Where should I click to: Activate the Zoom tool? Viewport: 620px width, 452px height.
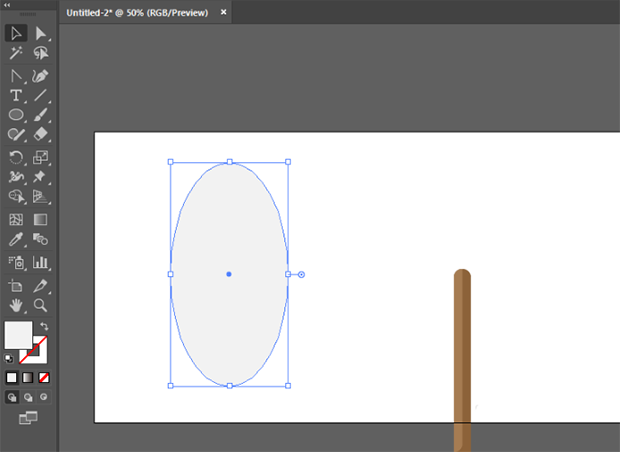[x=41, y=305]
